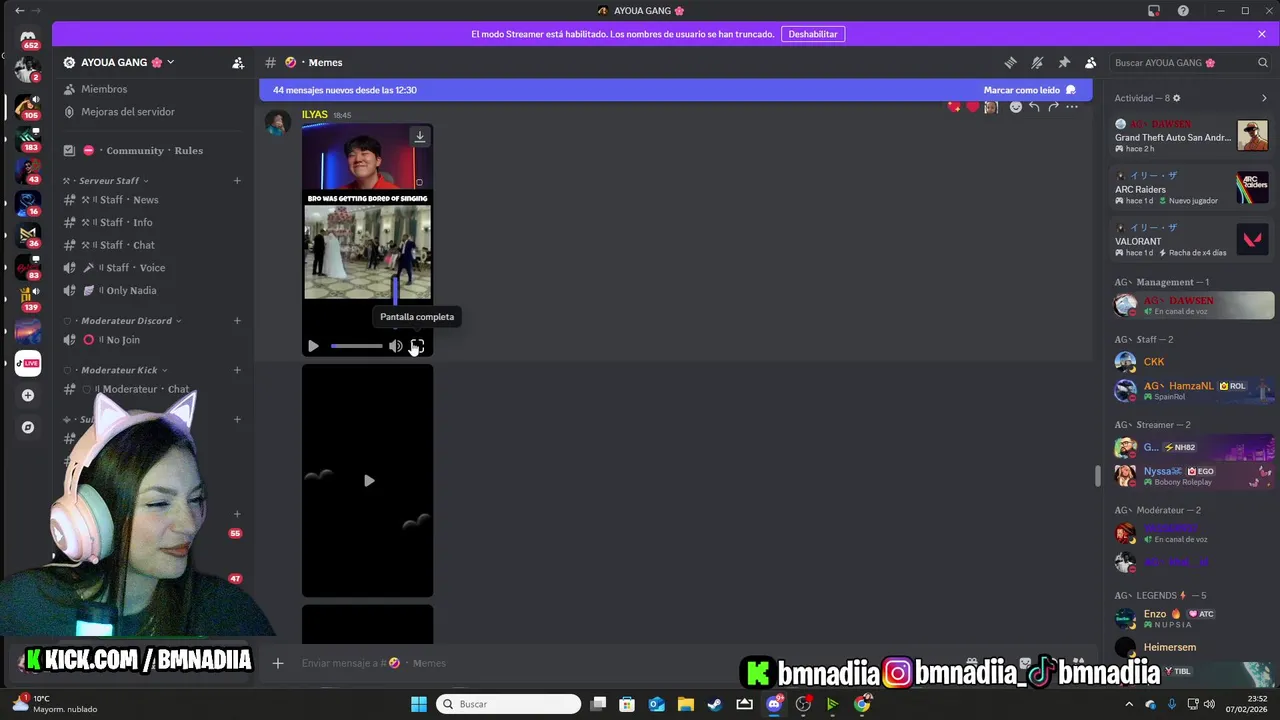Add a channel to Serveur Staff category
The height and width of the screenshot is (720, 1280).
pyautogui.click(x=237, y=181)
